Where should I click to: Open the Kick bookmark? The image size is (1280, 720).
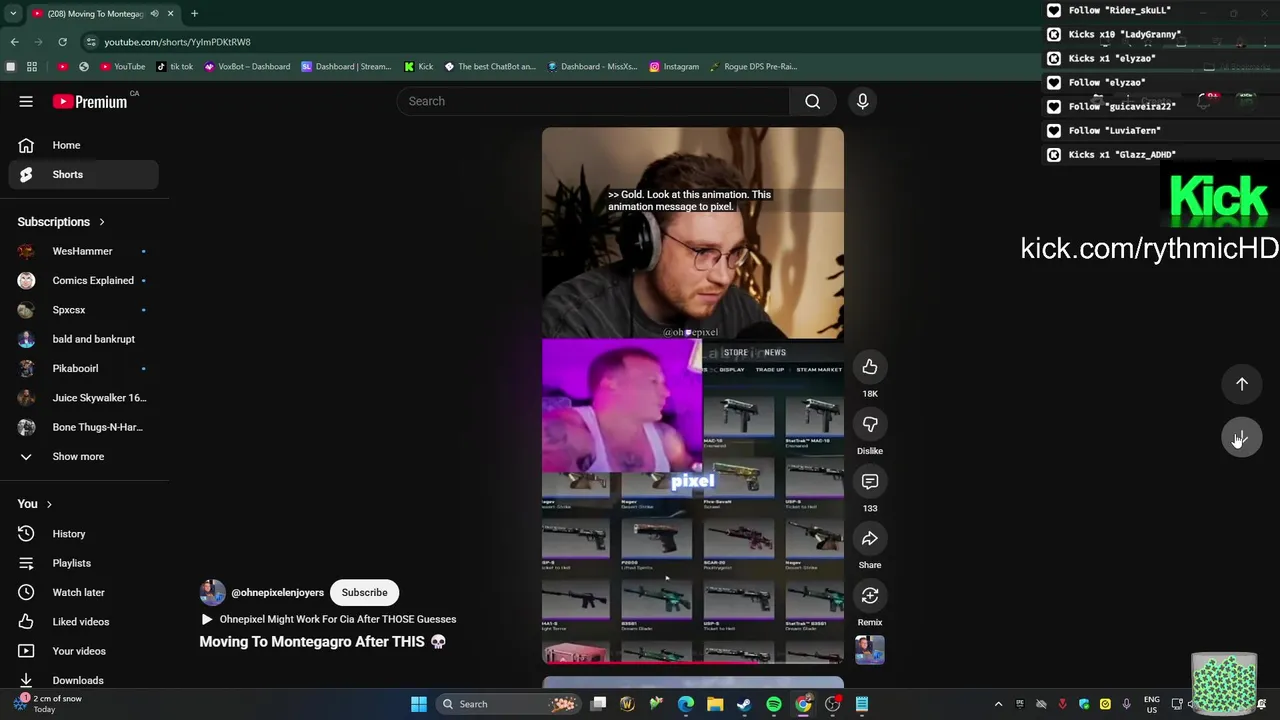click(419, 67)
